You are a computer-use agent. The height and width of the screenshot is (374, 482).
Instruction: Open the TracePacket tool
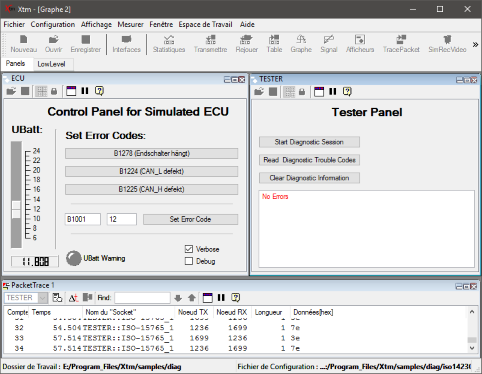coord(401,44)
